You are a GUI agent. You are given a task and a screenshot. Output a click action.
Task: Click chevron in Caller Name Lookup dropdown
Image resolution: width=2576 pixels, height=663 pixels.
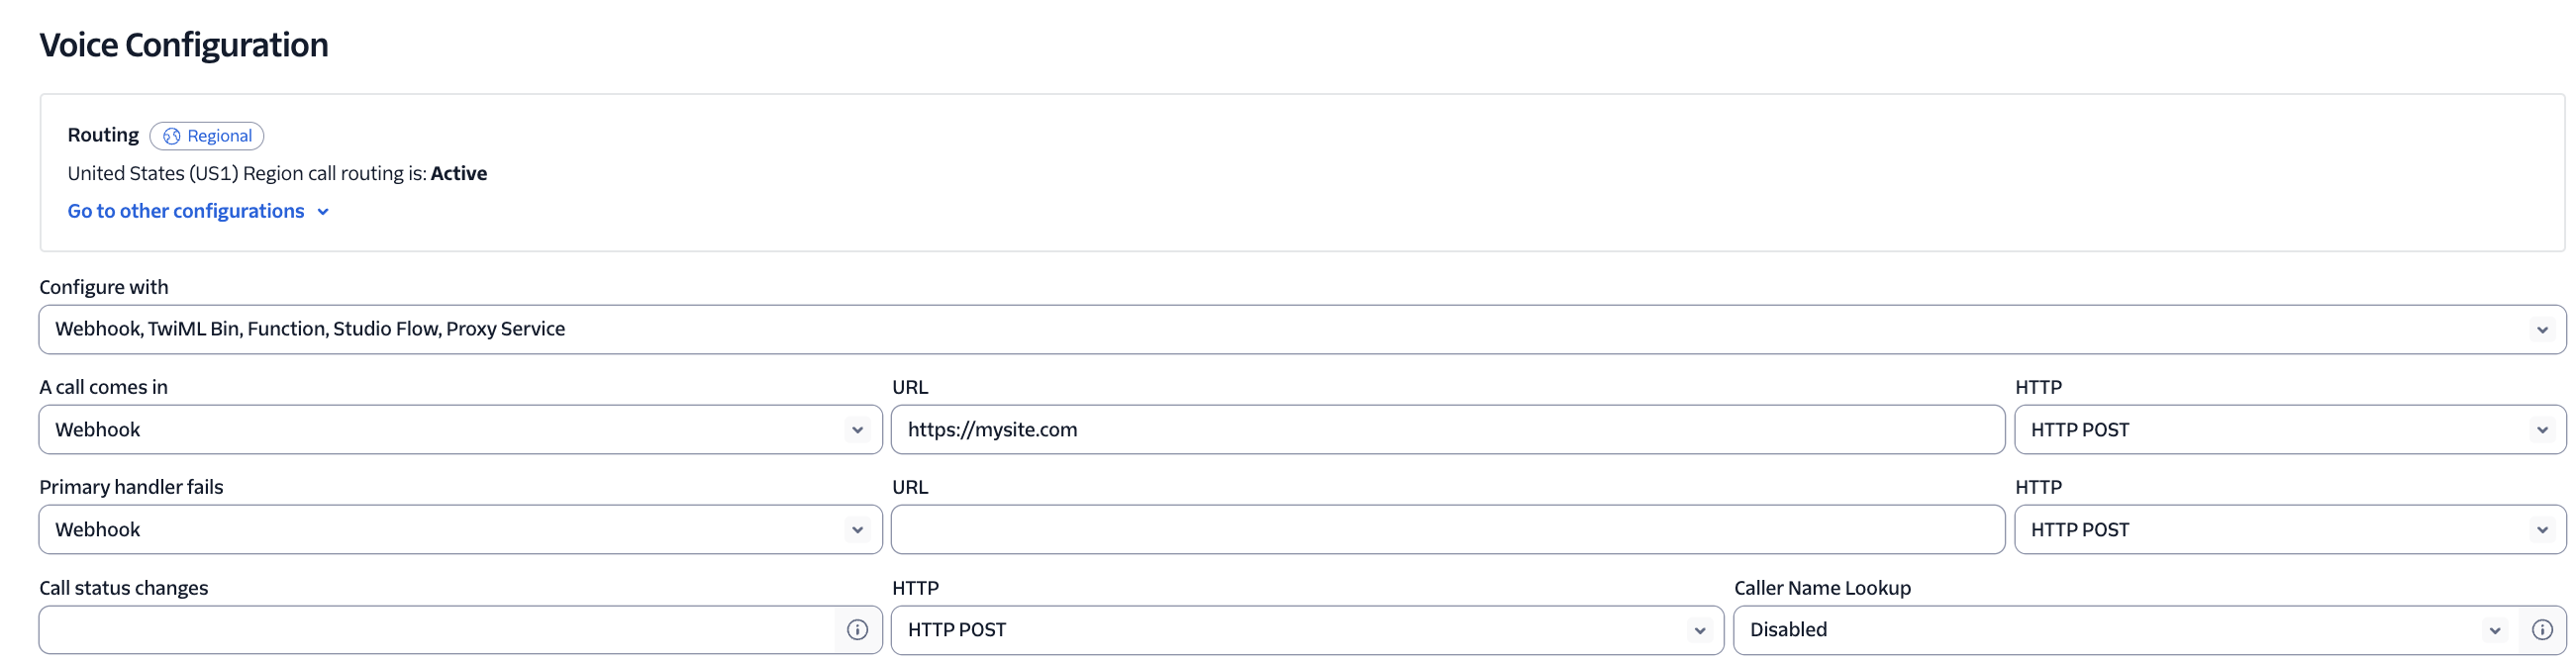2495,630
